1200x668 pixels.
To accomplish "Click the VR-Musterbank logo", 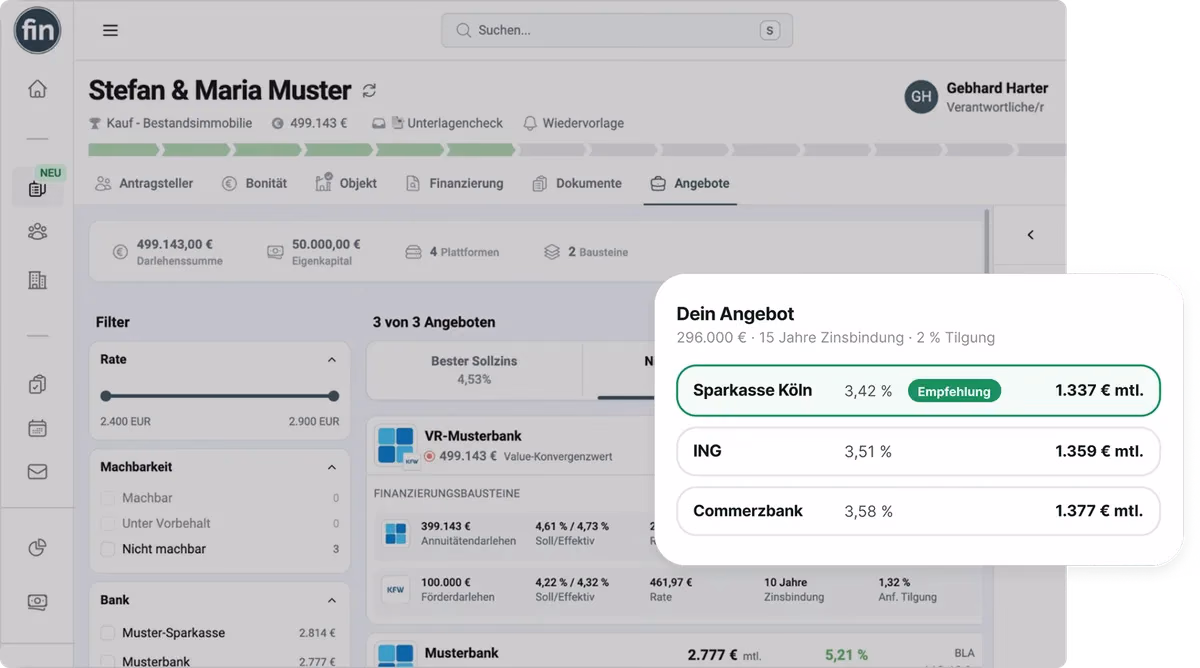I will click(395, 445).
